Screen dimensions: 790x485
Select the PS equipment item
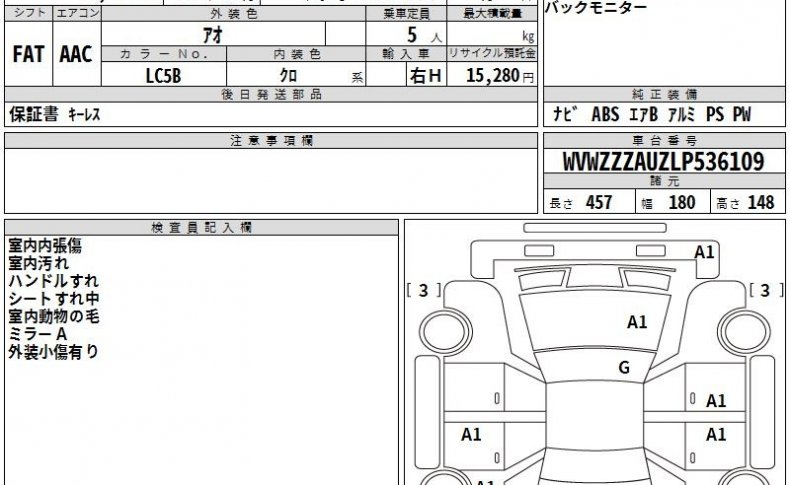715,114
